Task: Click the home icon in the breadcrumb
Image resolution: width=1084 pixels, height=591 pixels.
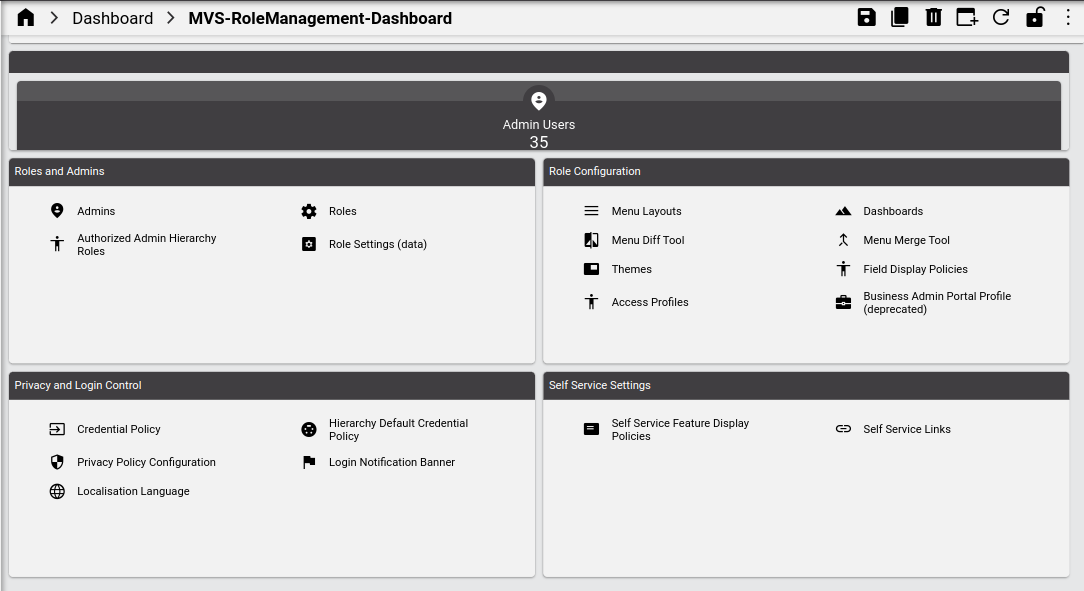Action: pyautogui.click(x=25, y=17)
